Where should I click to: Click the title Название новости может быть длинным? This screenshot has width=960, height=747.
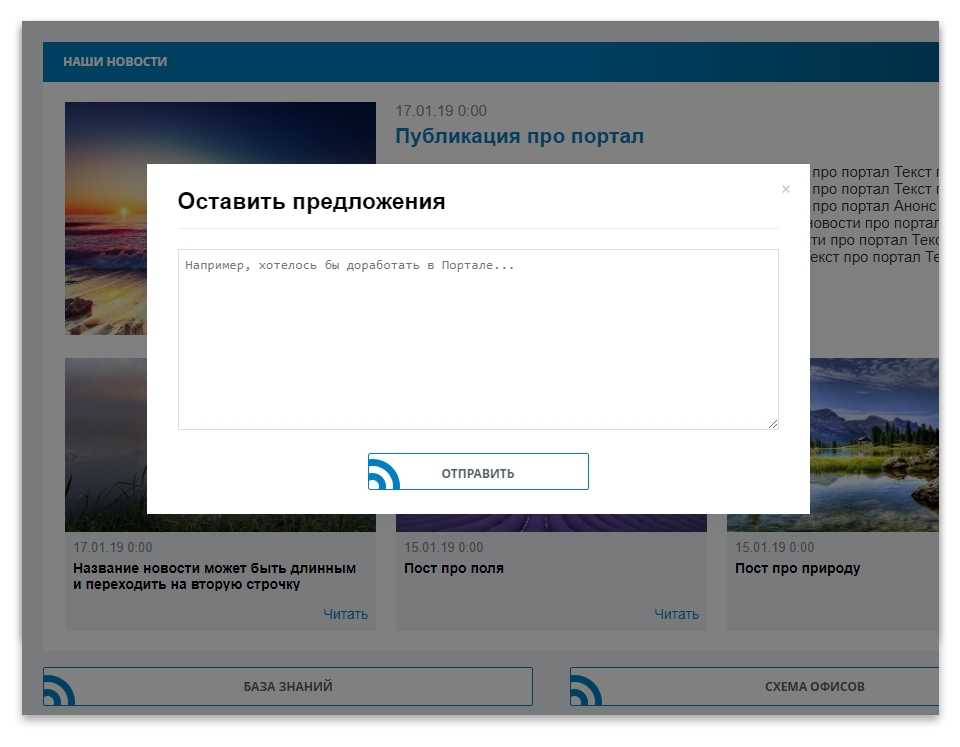click(x=214, y=576)
